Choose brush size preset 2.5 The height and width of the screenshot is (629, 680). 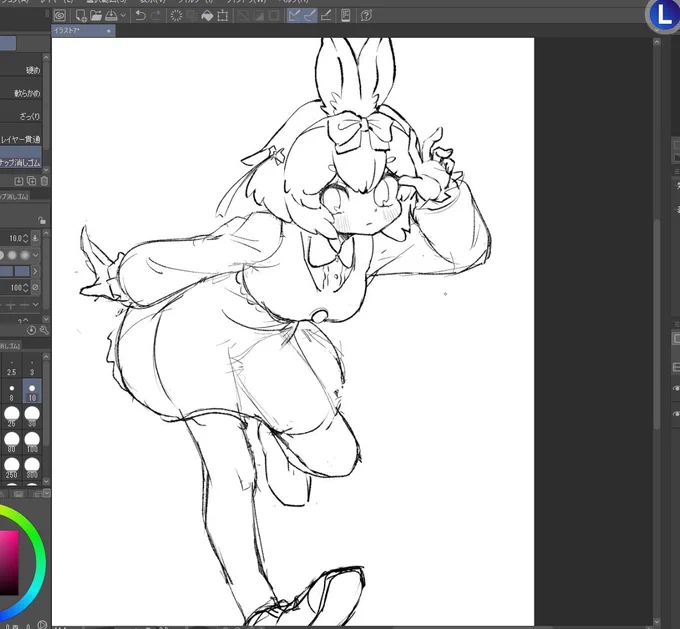coord(12,368)
